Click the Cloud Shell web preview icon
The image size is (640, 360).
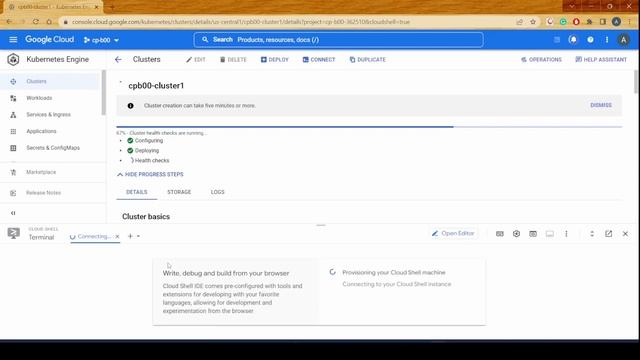(x=533, y=234)
